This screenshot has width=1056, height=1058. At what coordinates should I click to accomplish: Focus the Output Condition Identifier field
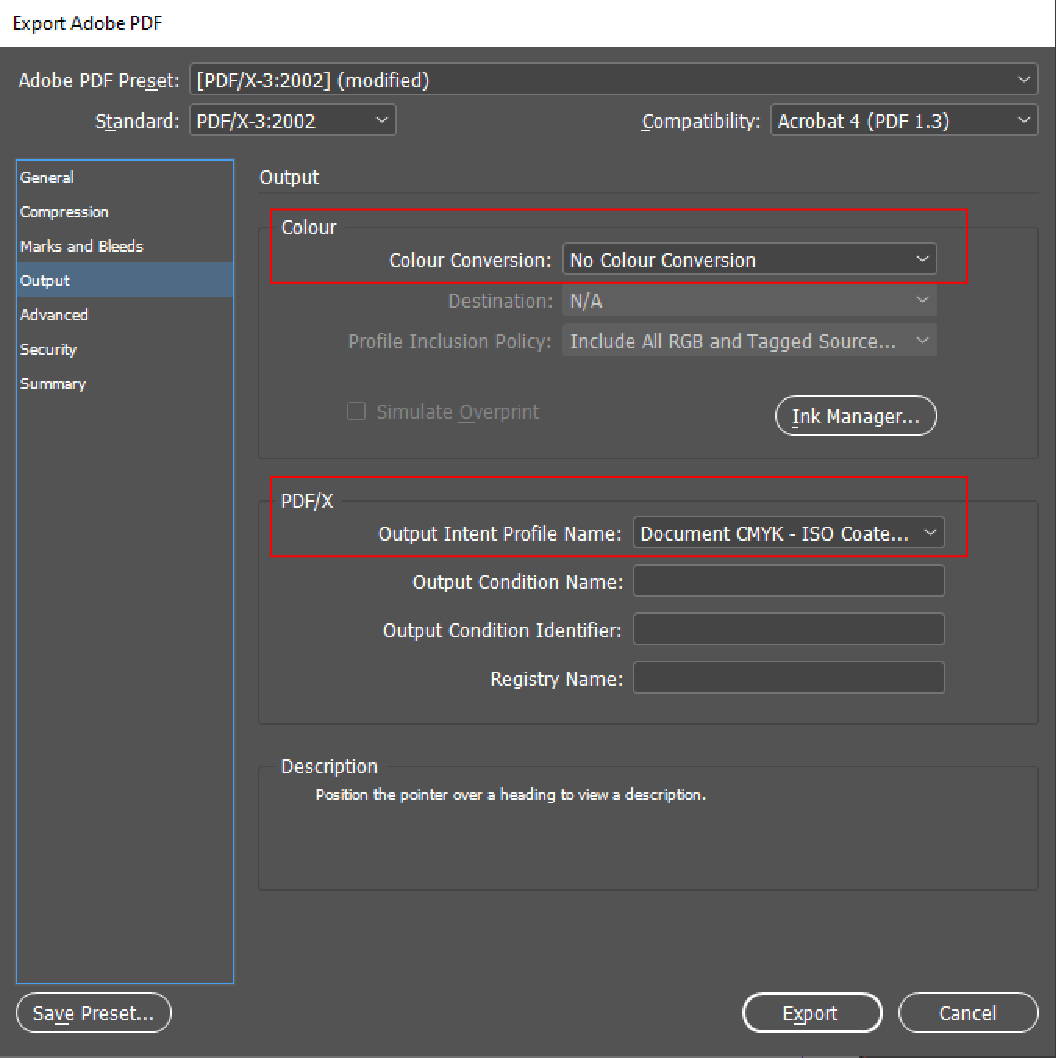(x=788, y=630)
